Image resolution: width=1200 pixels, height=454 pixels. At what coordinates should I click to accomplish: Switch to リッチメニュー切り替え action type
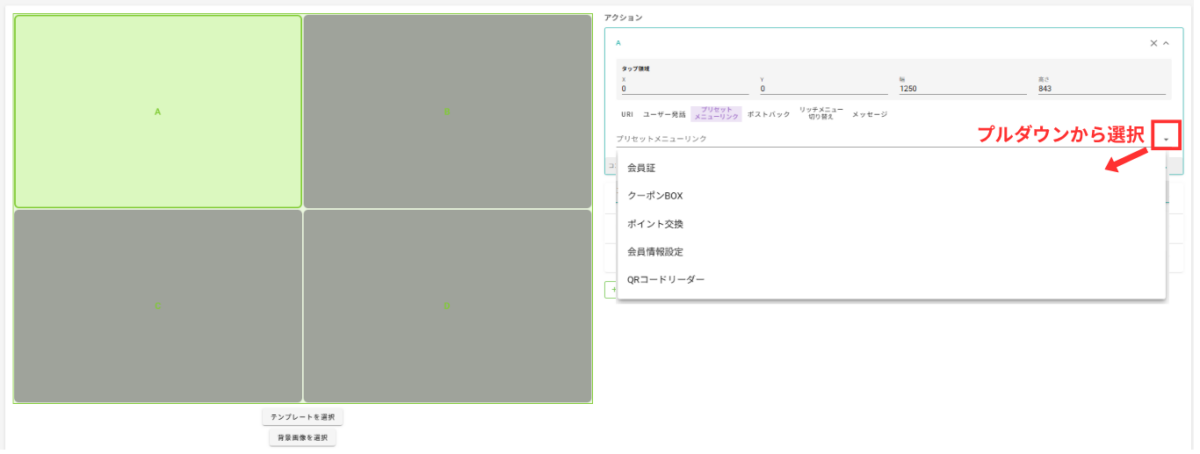click(x=821, y=114)
